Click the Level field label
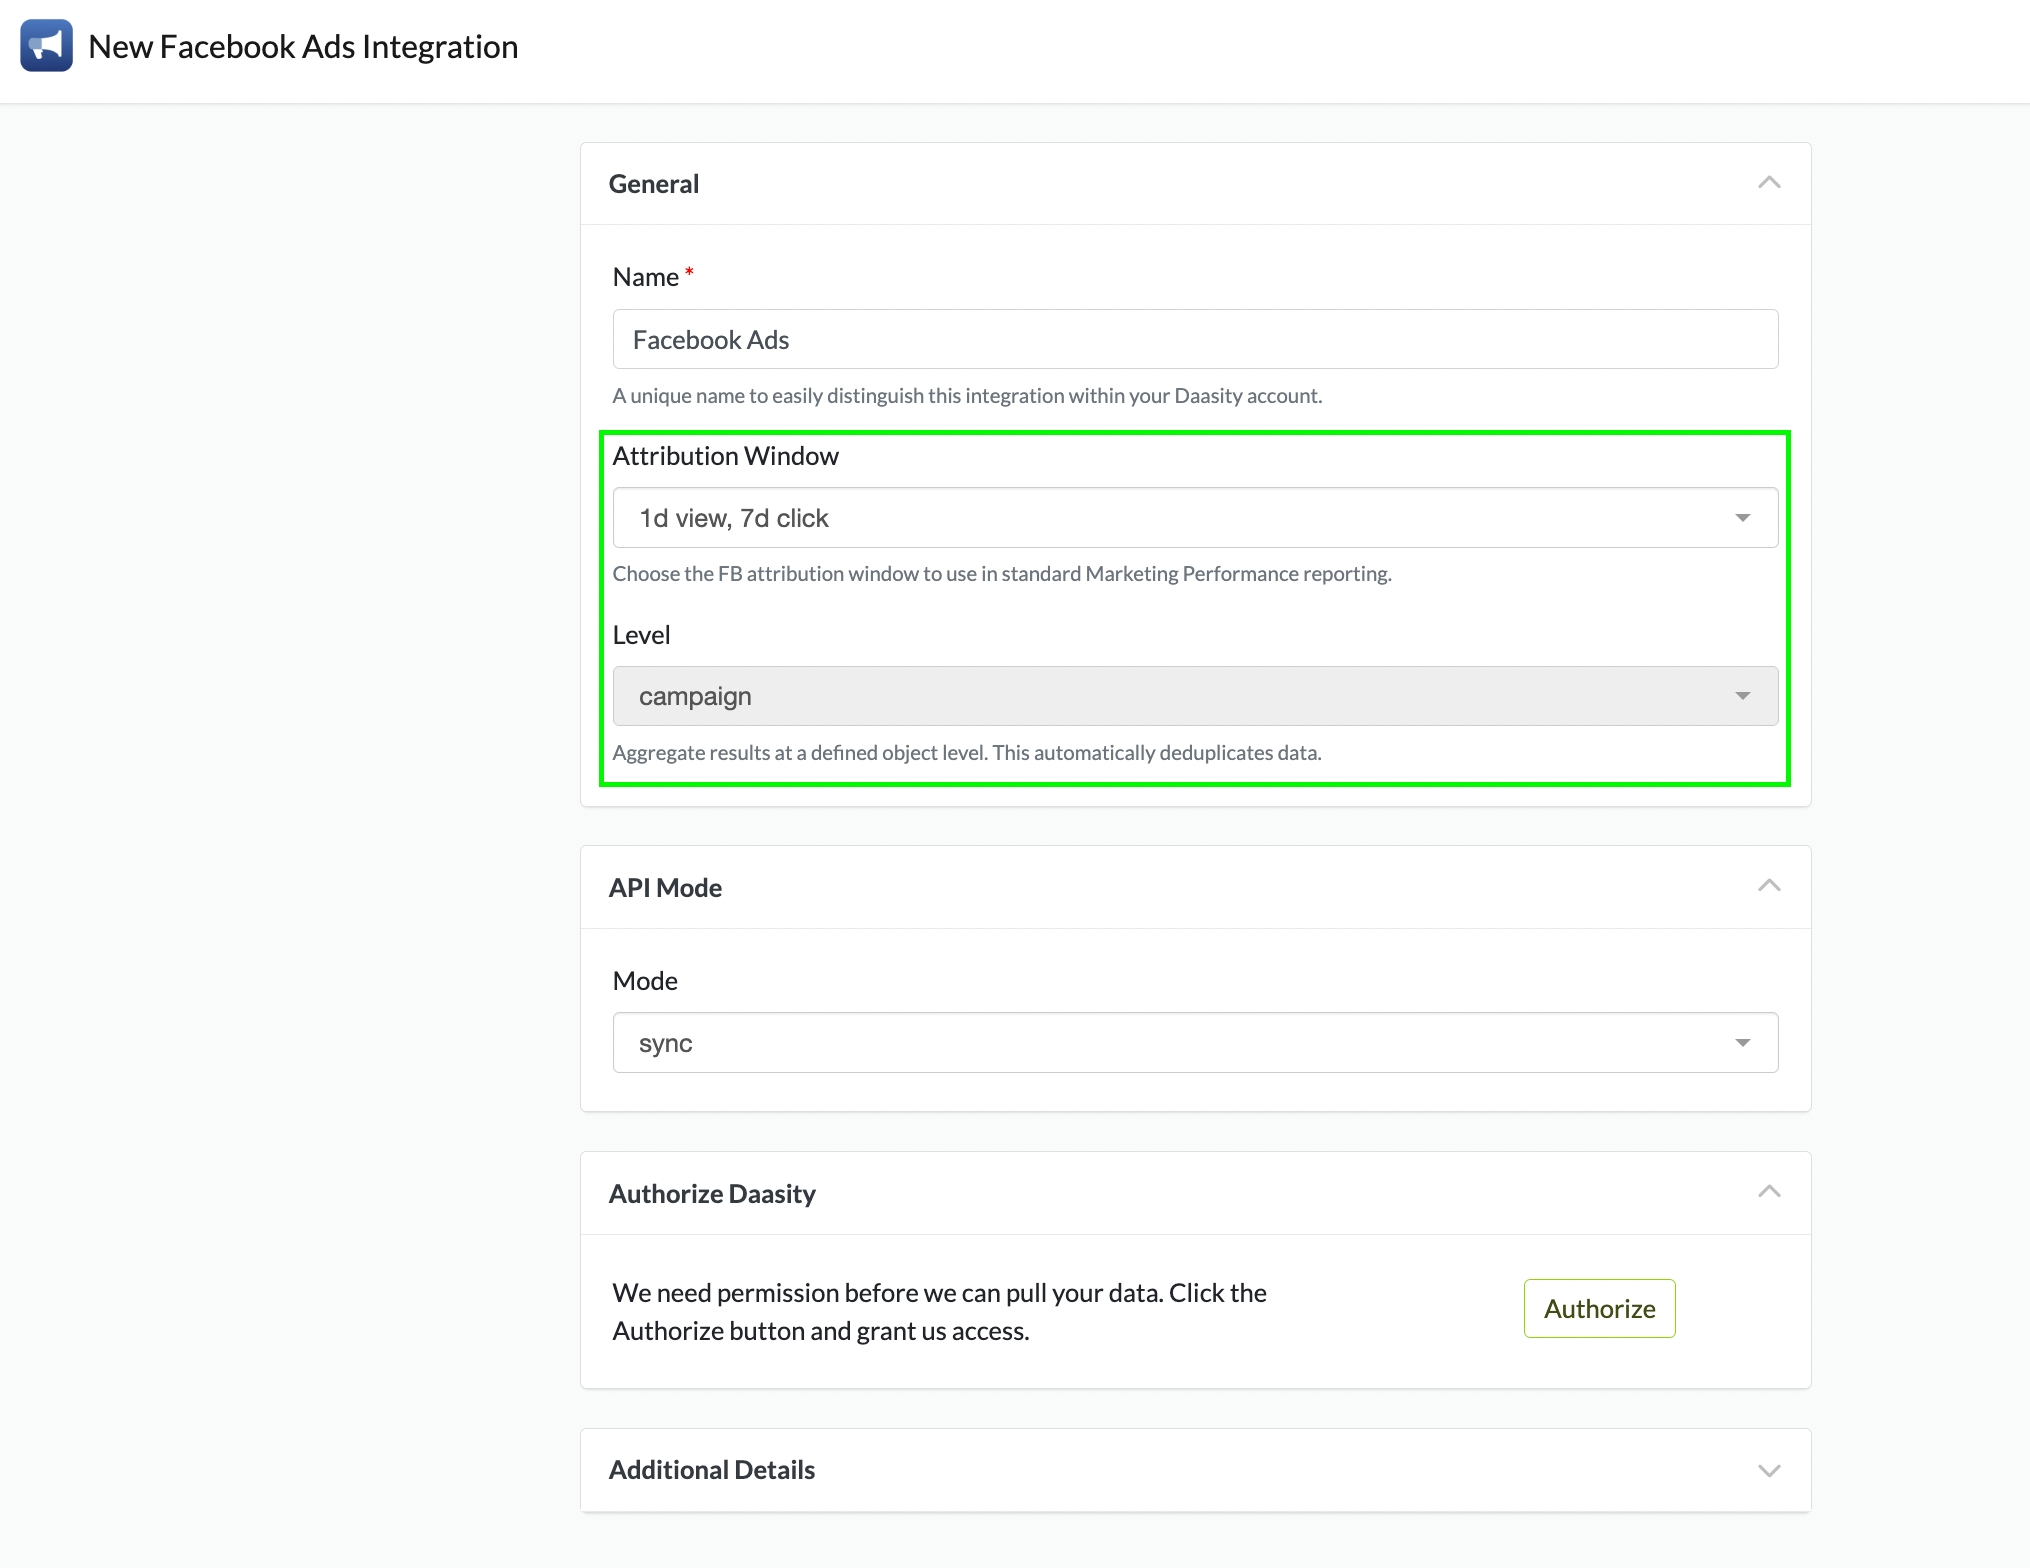Screen dimensions: 2030x1568 641,635
